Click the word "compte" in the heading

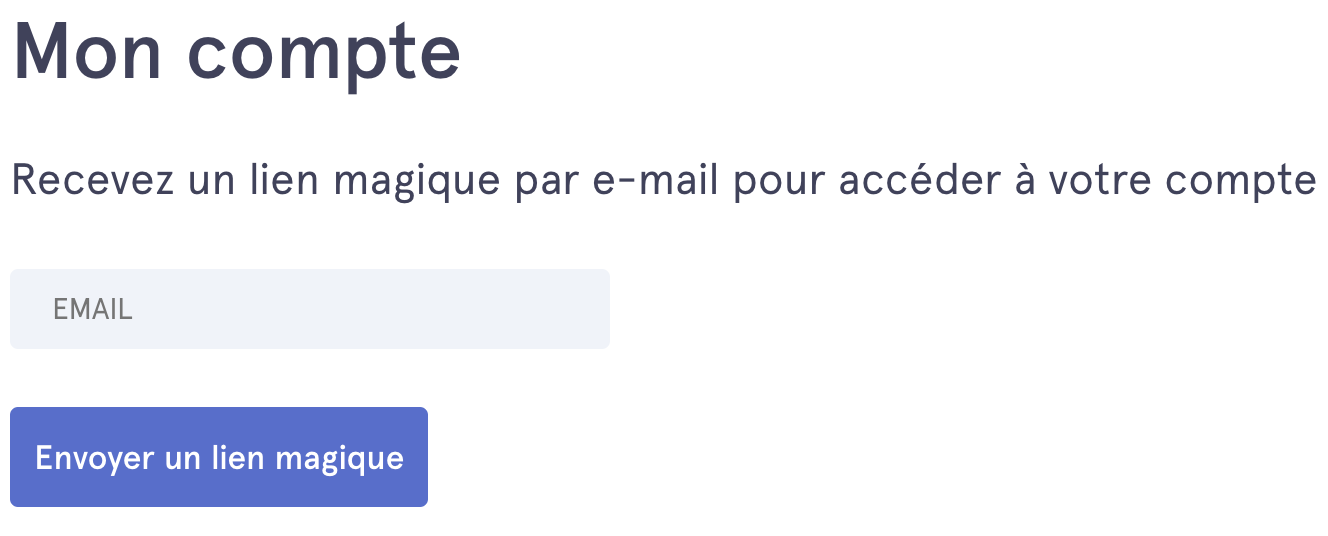pos(324,54)
